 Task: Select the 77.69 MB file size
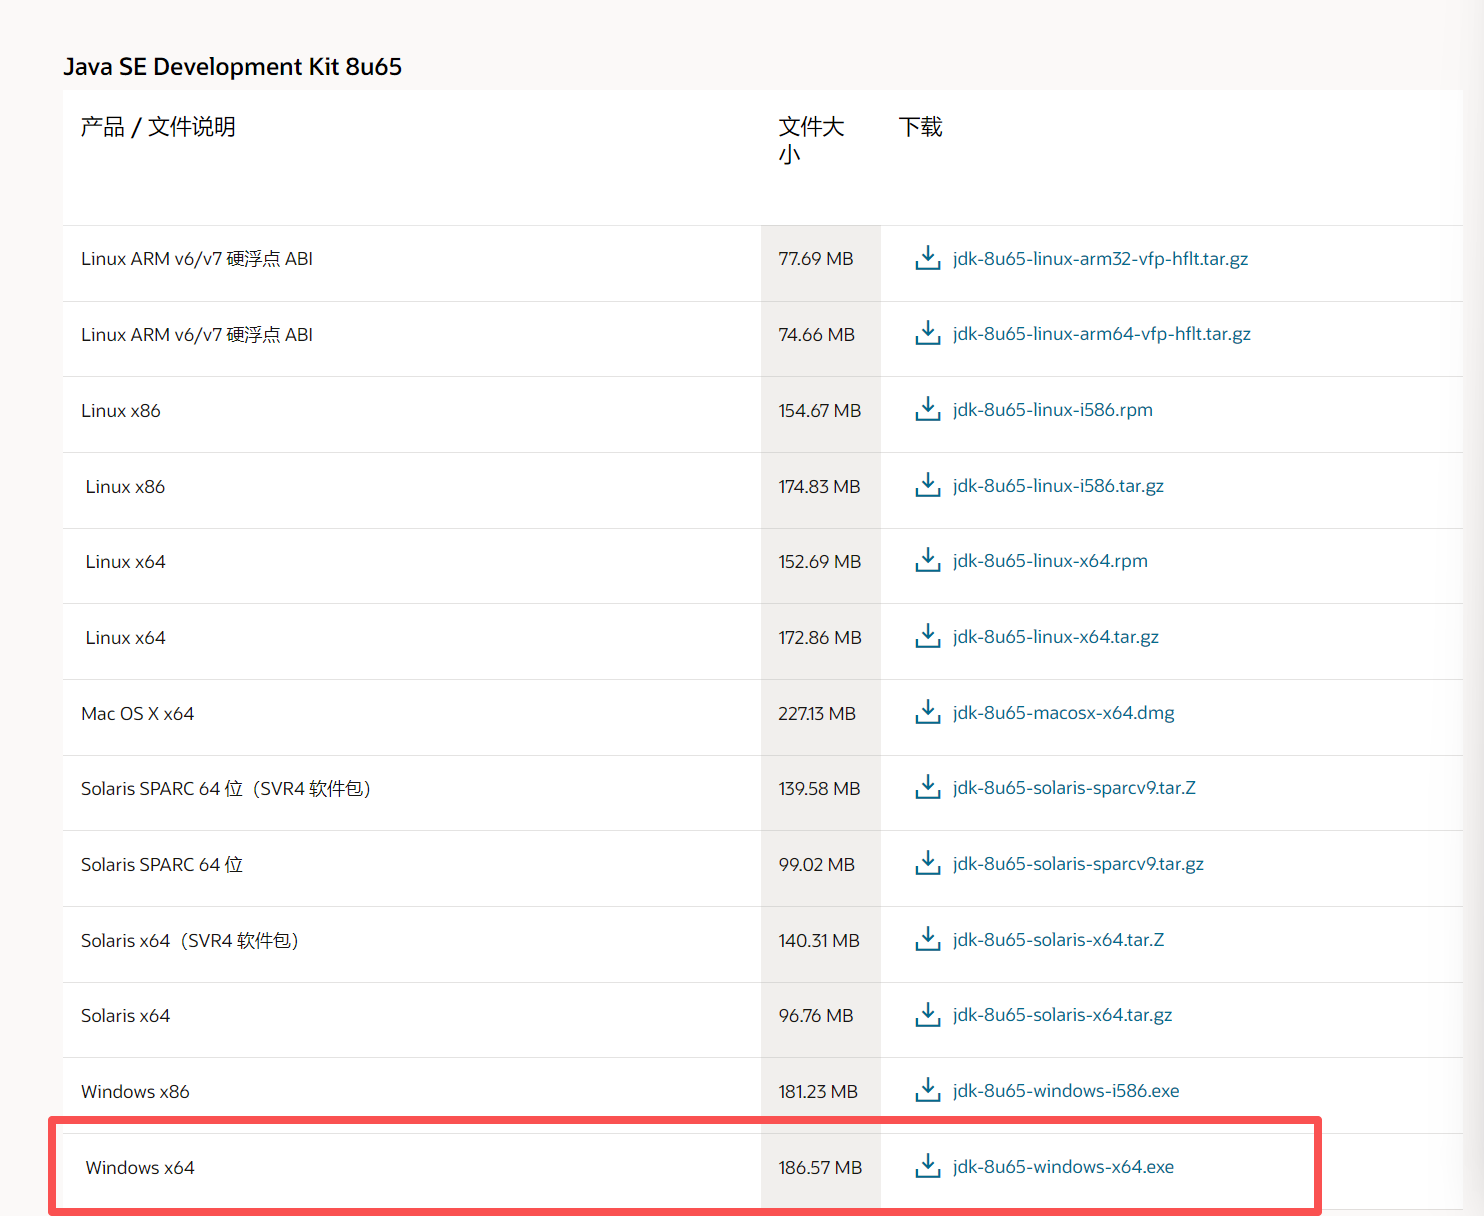(816, 258)
